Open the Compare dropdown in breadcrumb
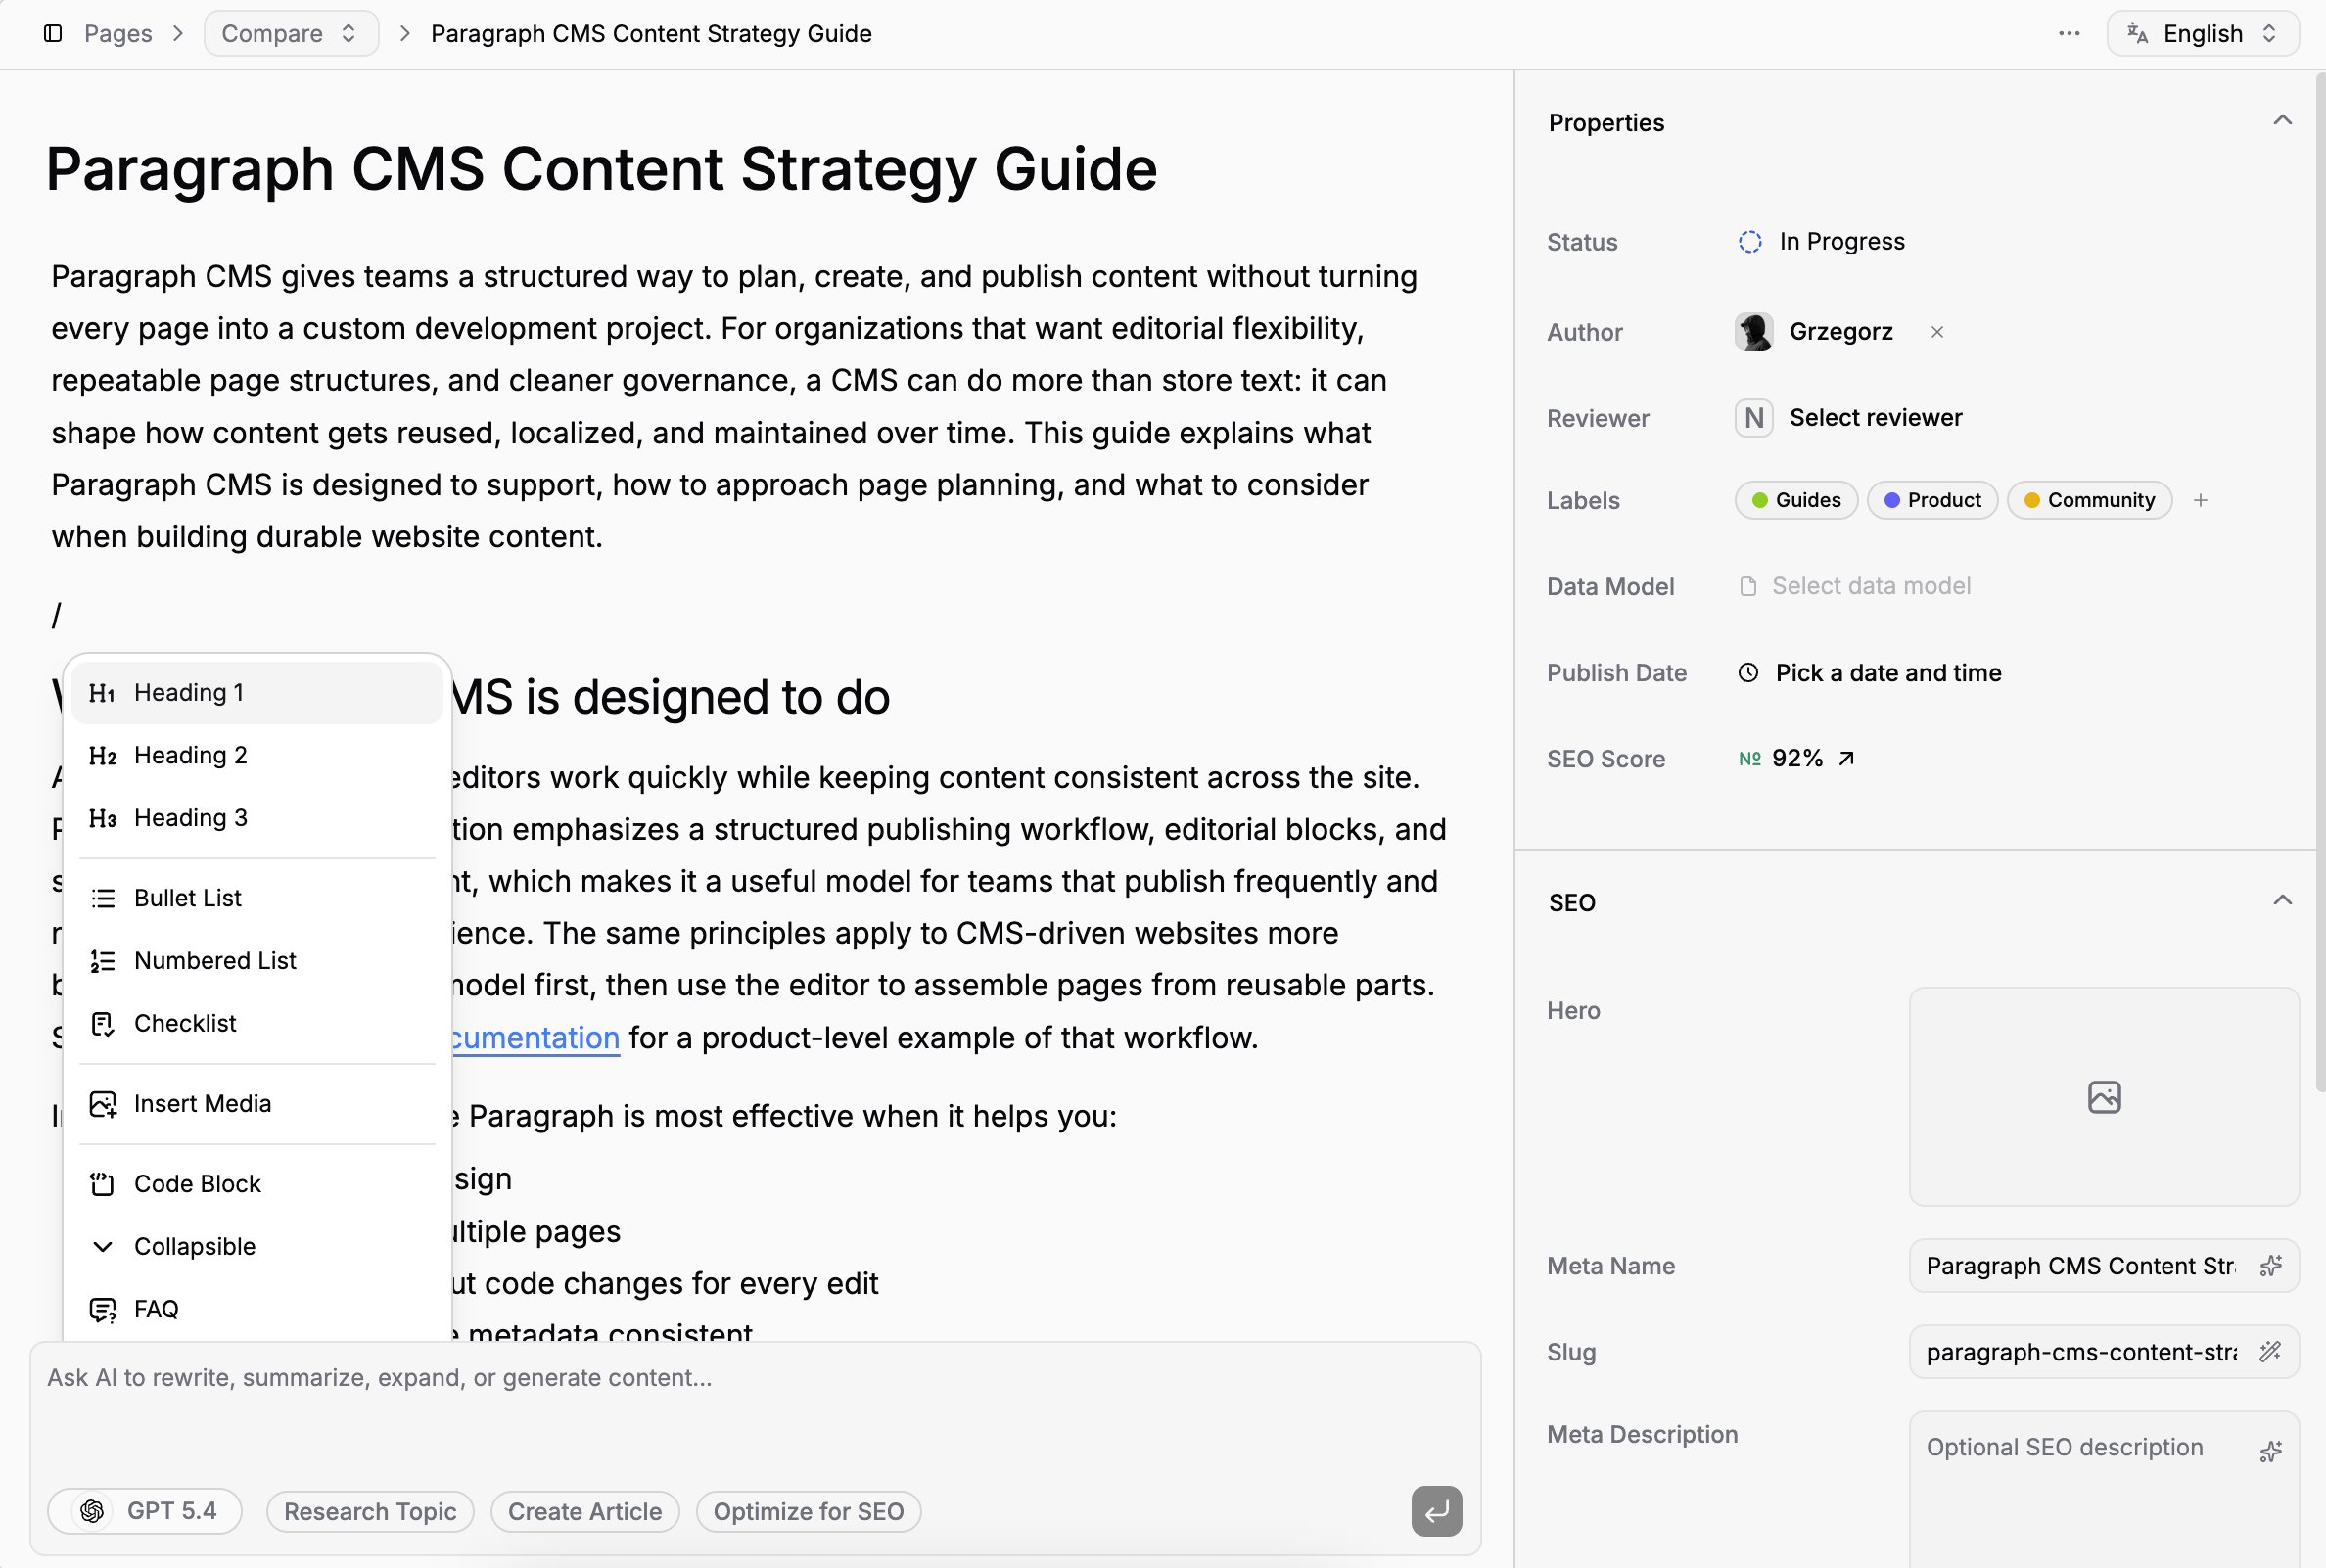The height and width of the screenshot is (1568, 2326). 291,33
